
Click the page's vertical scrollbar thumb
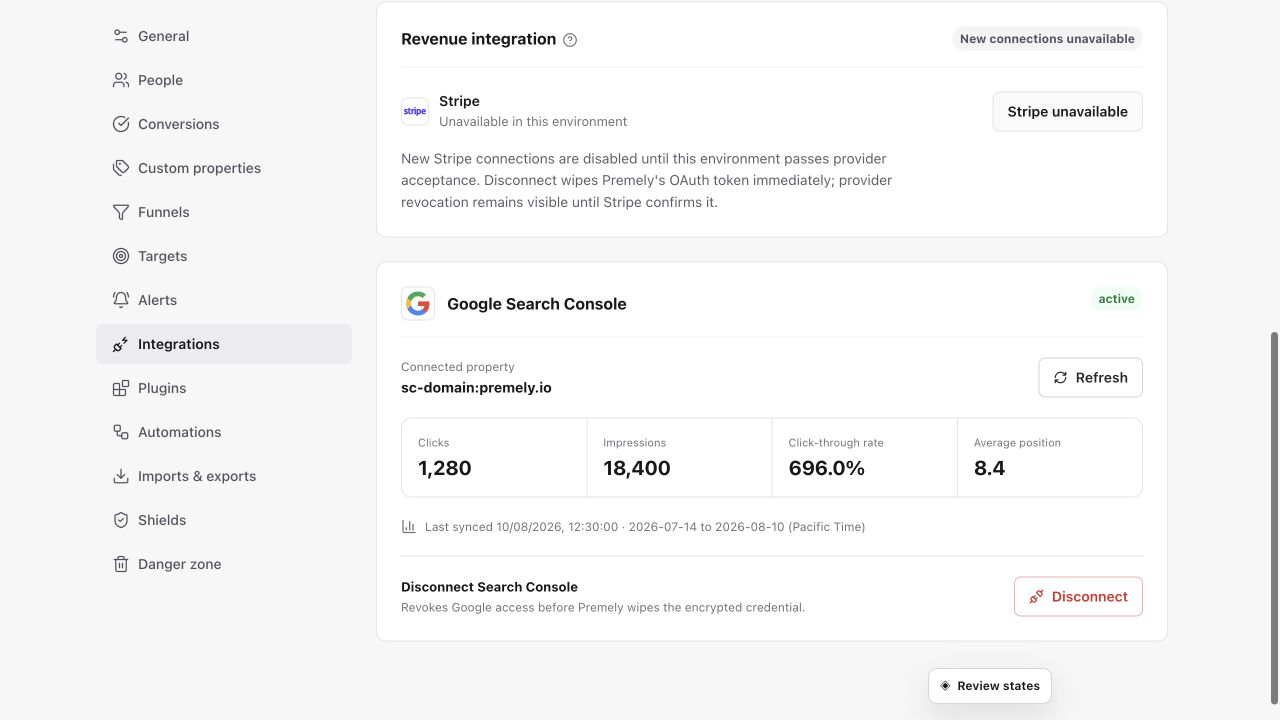pyautogui.click(x=1274, y=518)
